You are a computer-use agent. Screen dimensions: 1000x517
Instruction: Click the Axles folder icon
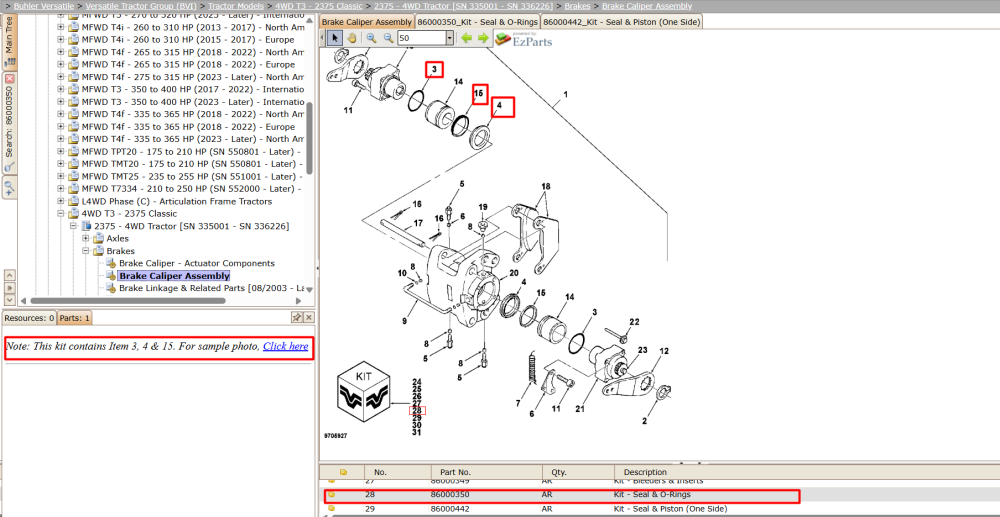pyautogui.click(x=98, y=238)
